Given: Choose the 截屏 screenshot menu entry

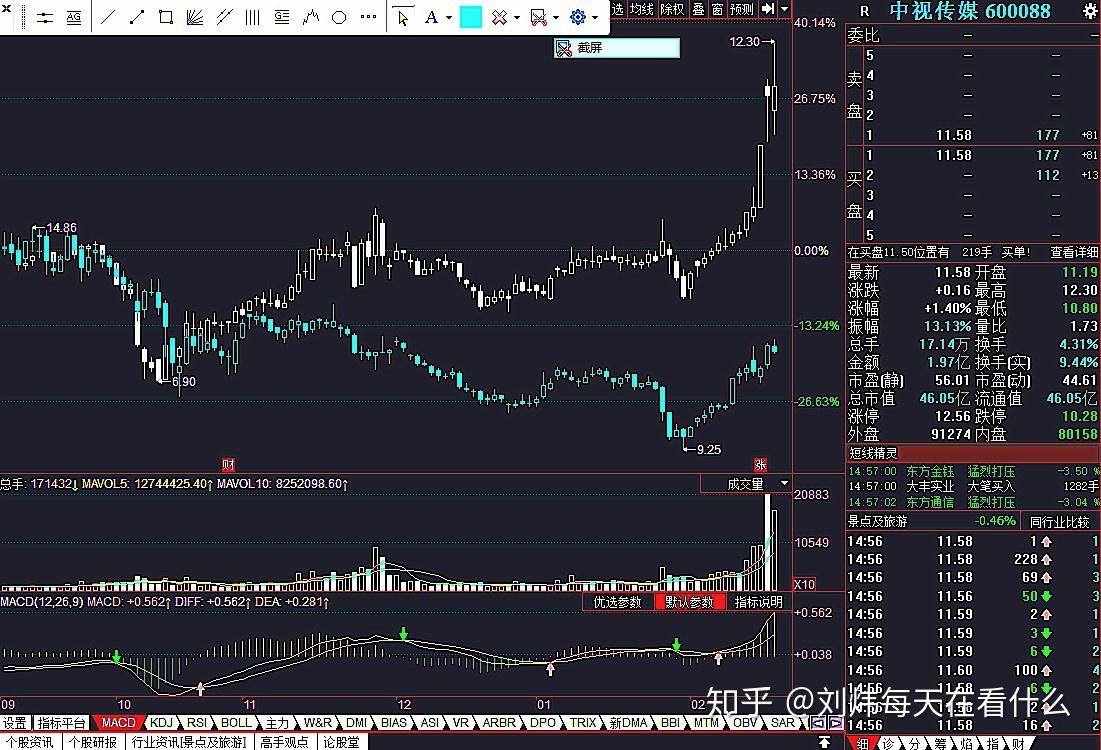Looking at the screenshot, I should point(617,48).
